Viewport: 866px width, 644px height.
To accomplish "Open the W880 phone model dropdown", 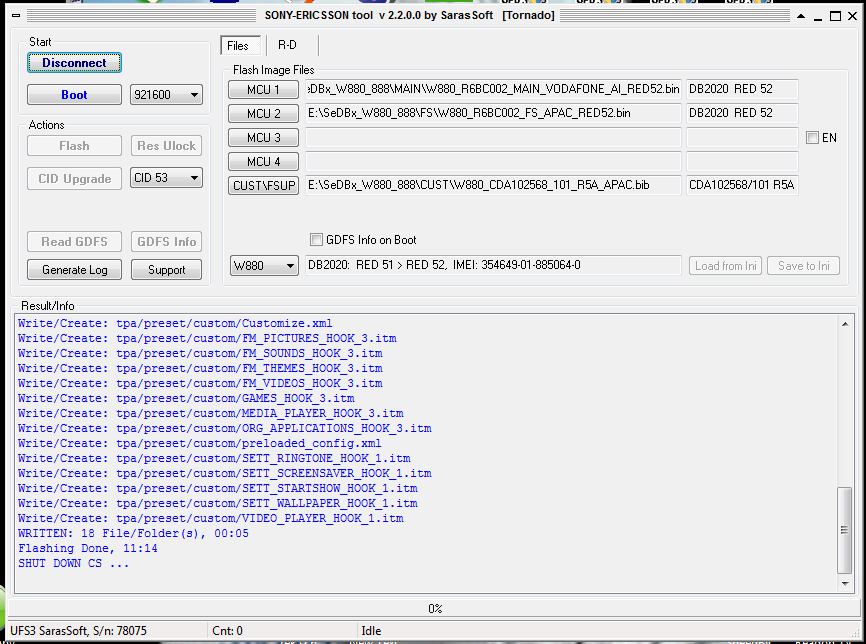I will click(264, 266).
